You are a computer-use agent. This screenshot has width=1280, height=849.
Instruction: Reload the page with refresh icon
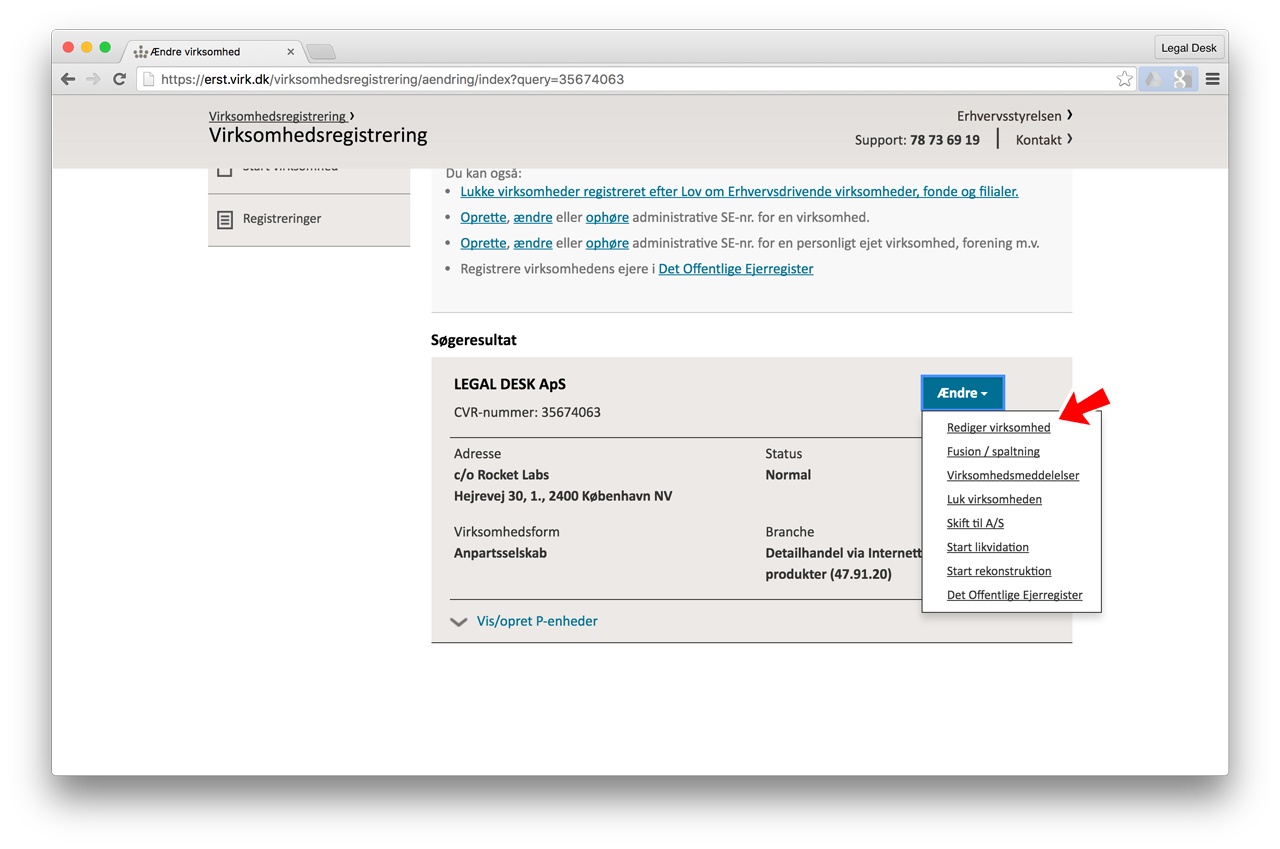point(119,79)
